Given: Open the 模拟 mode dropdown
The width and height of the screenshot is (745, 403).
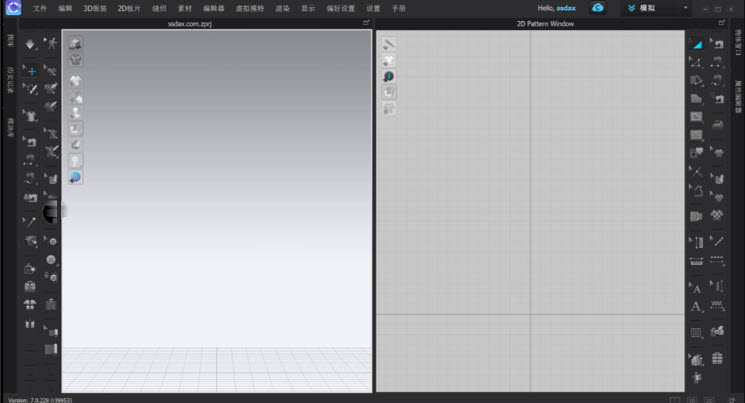Looking at the screenshot, I should pos(657,8).
